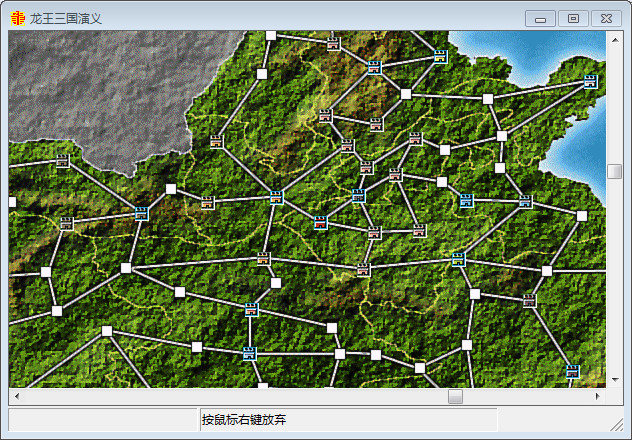This screenshot has height=440, width=632.
Task: Select the westernmost city below the grey mountains
Action: (62, 160)
